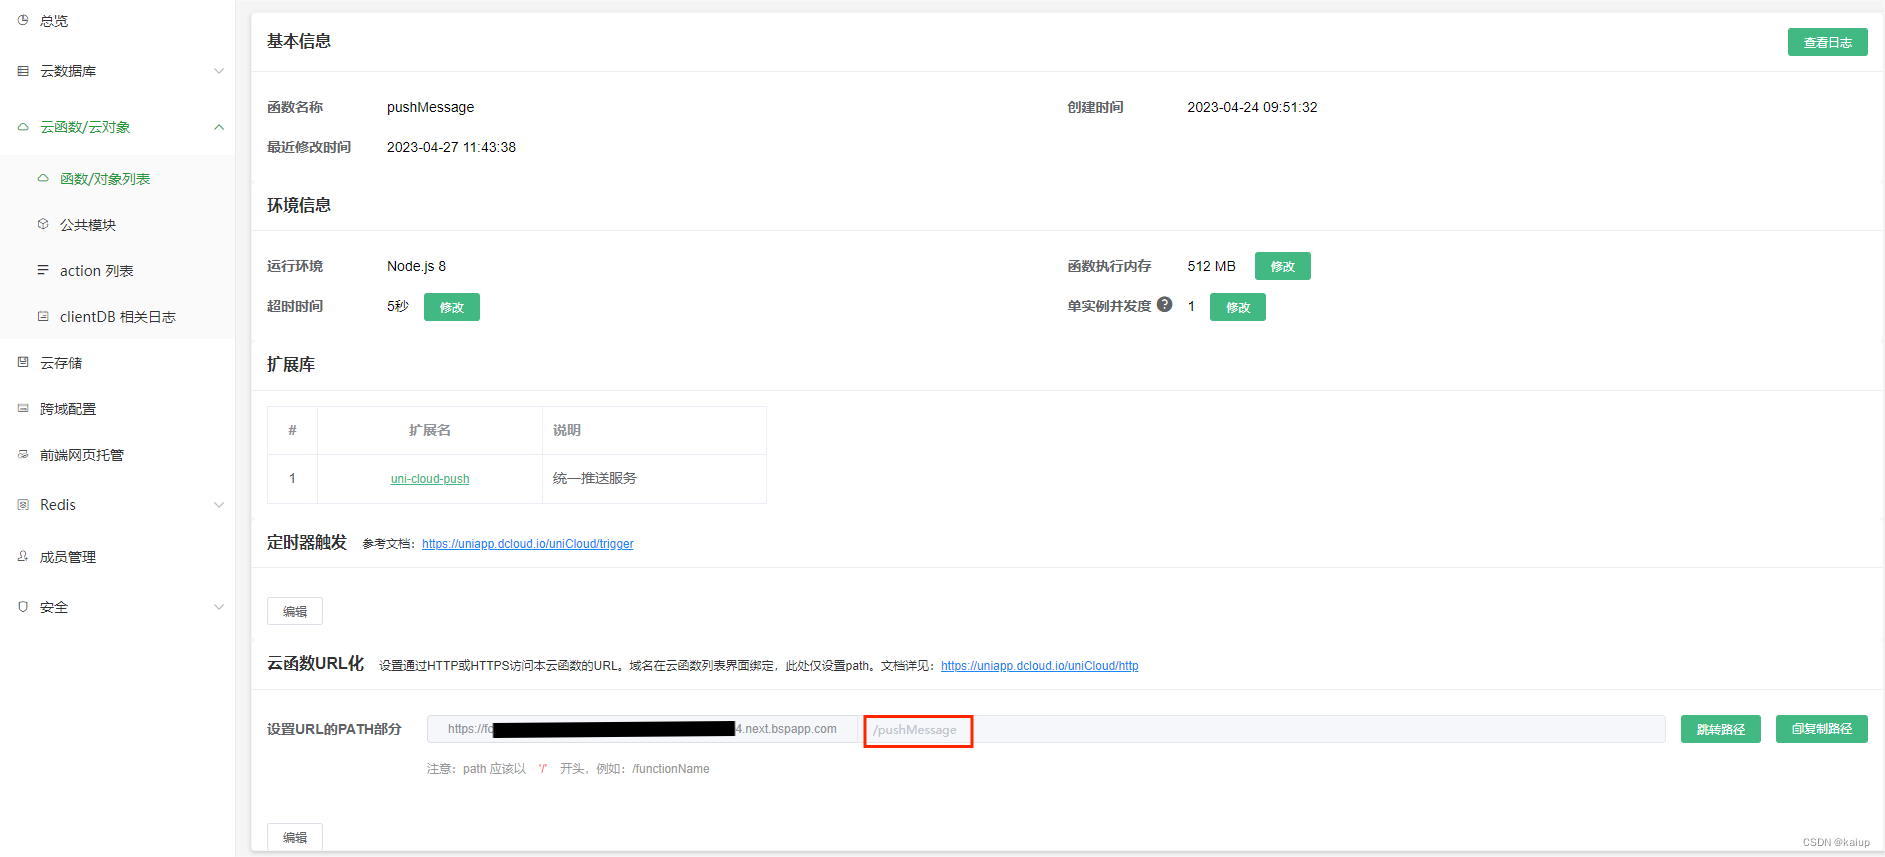Click the action 列表 list icon
This screenshot has width=1885, height=857.
click(x=43, y=270)
